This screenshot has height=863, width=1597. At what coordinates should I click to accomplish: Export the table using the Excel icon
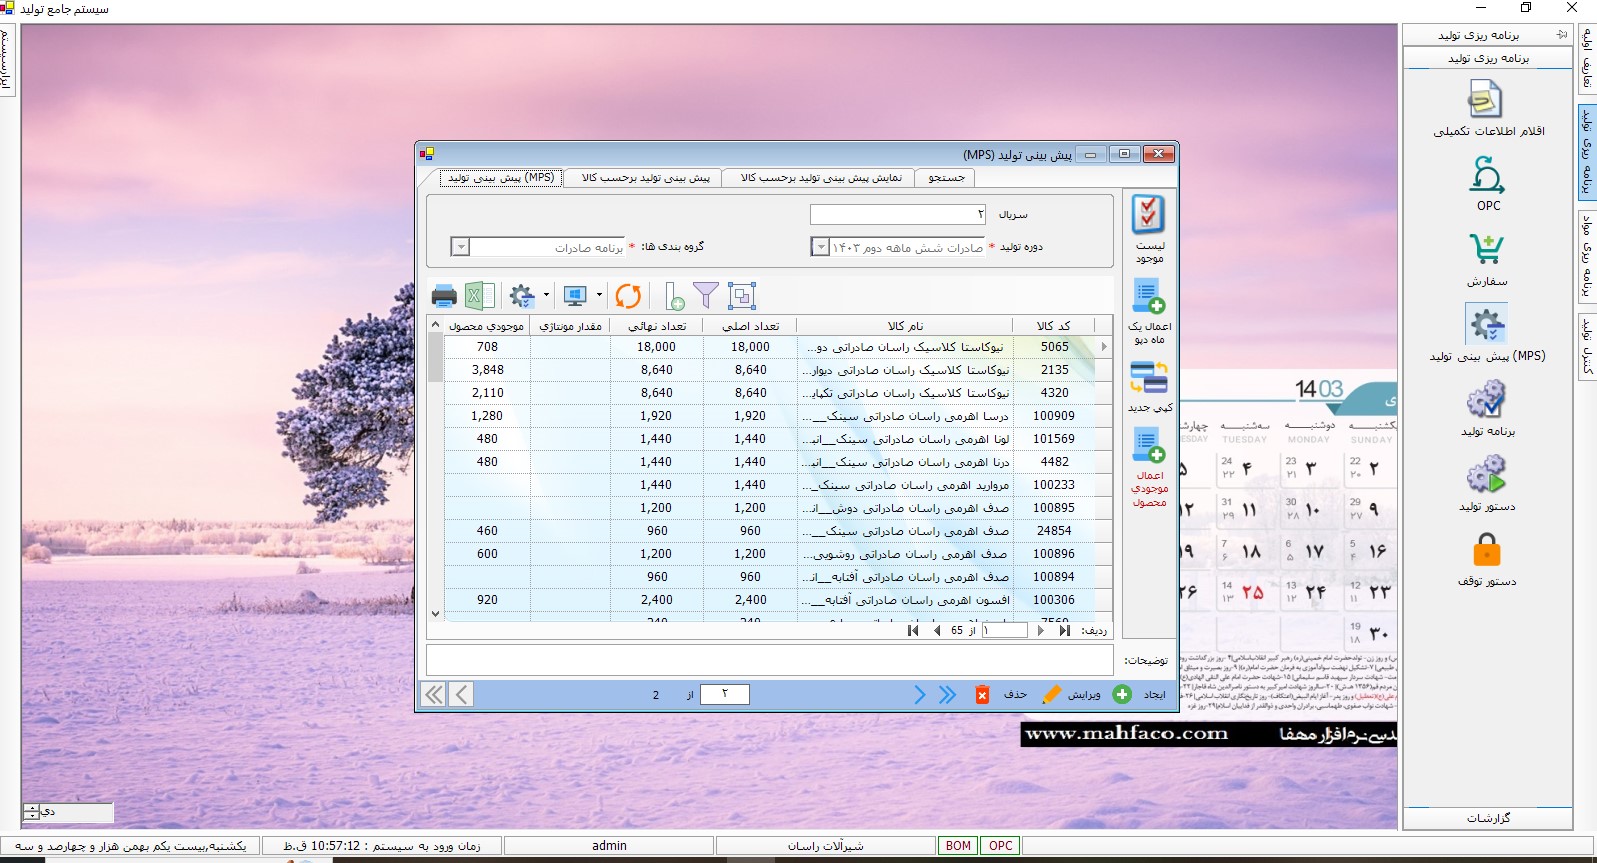pos(479,296)
